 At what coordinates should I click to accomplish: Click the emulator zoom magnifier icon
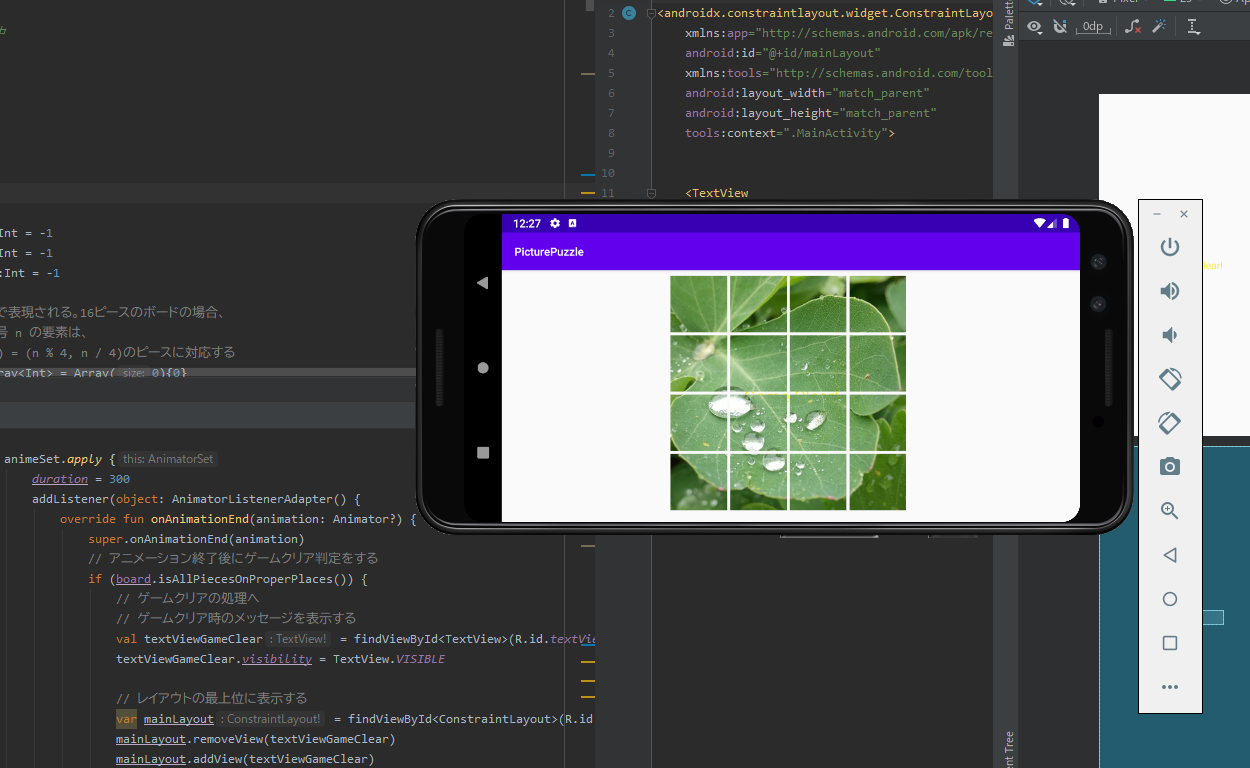(1169, 510)
